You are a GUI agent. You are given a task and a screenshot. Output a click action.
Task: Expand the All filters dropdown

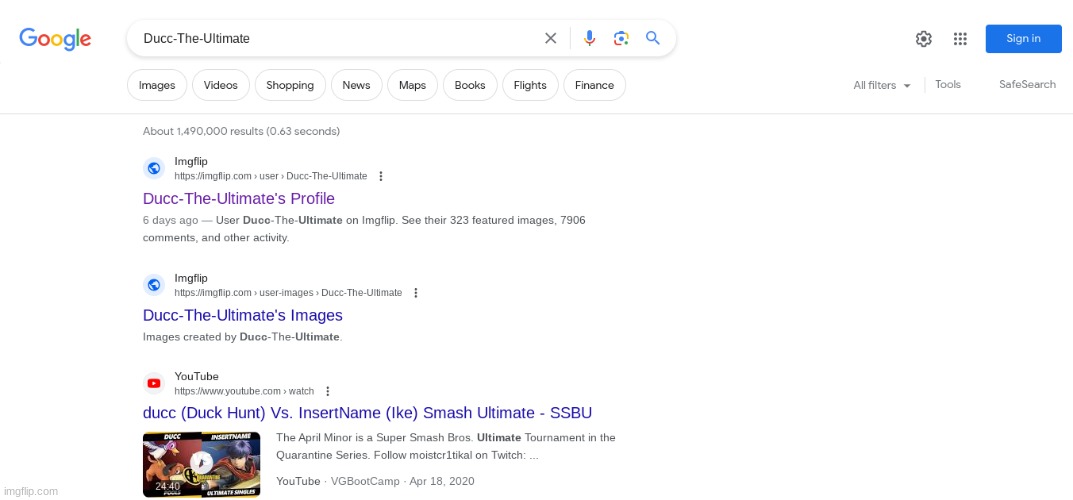882,85
